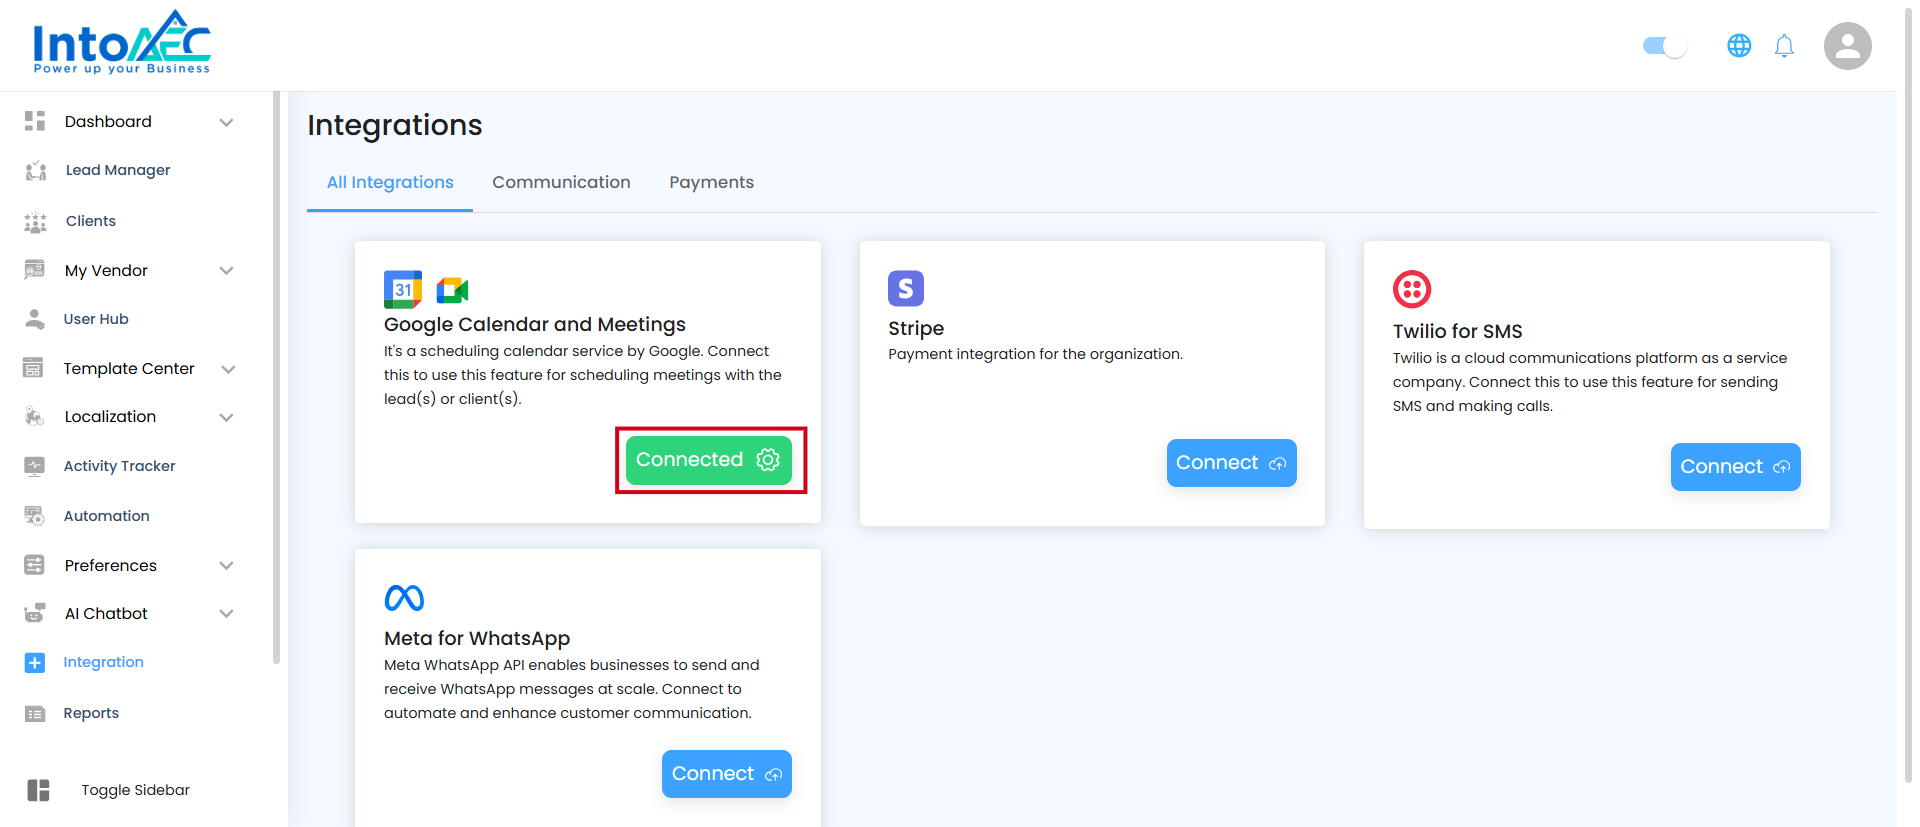The width and height of the screenshot is (1920, 827).
Task: Connect the Meta for WhatsApp integration
Action: [x=727, y=774]
